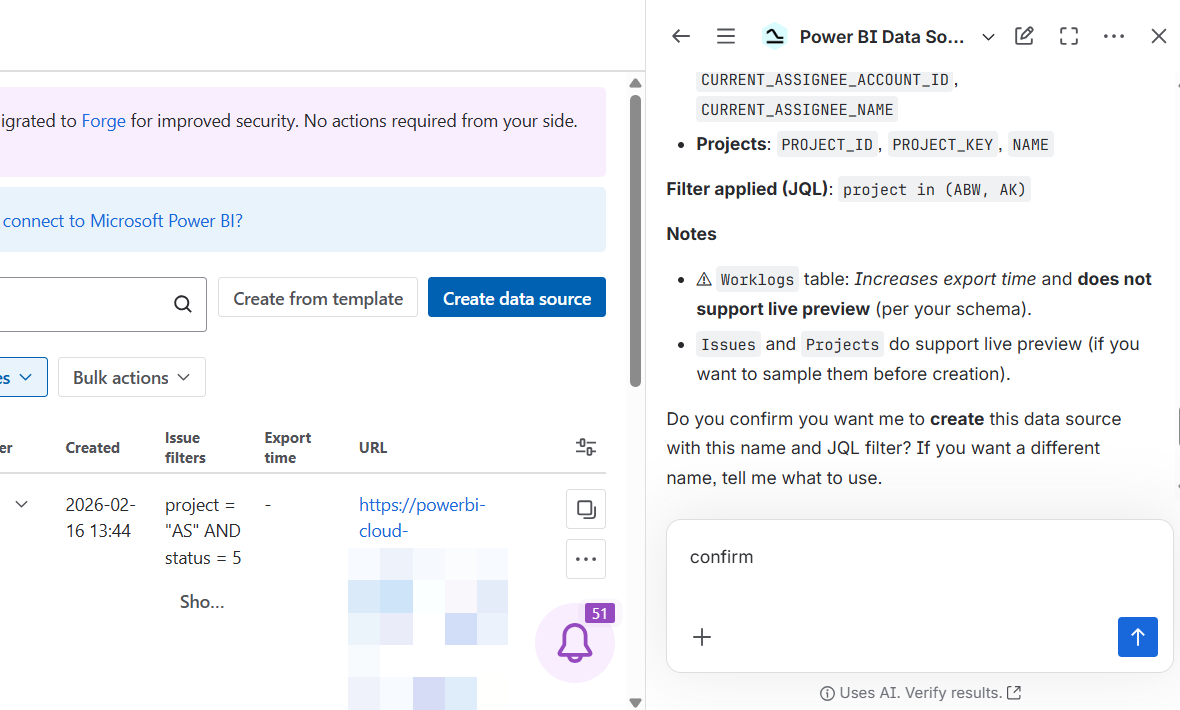Image resolution: width=1180 pixels, height=710 pixels.
Task: Open the Verify results external link
Action: [x=1014, y=692]
